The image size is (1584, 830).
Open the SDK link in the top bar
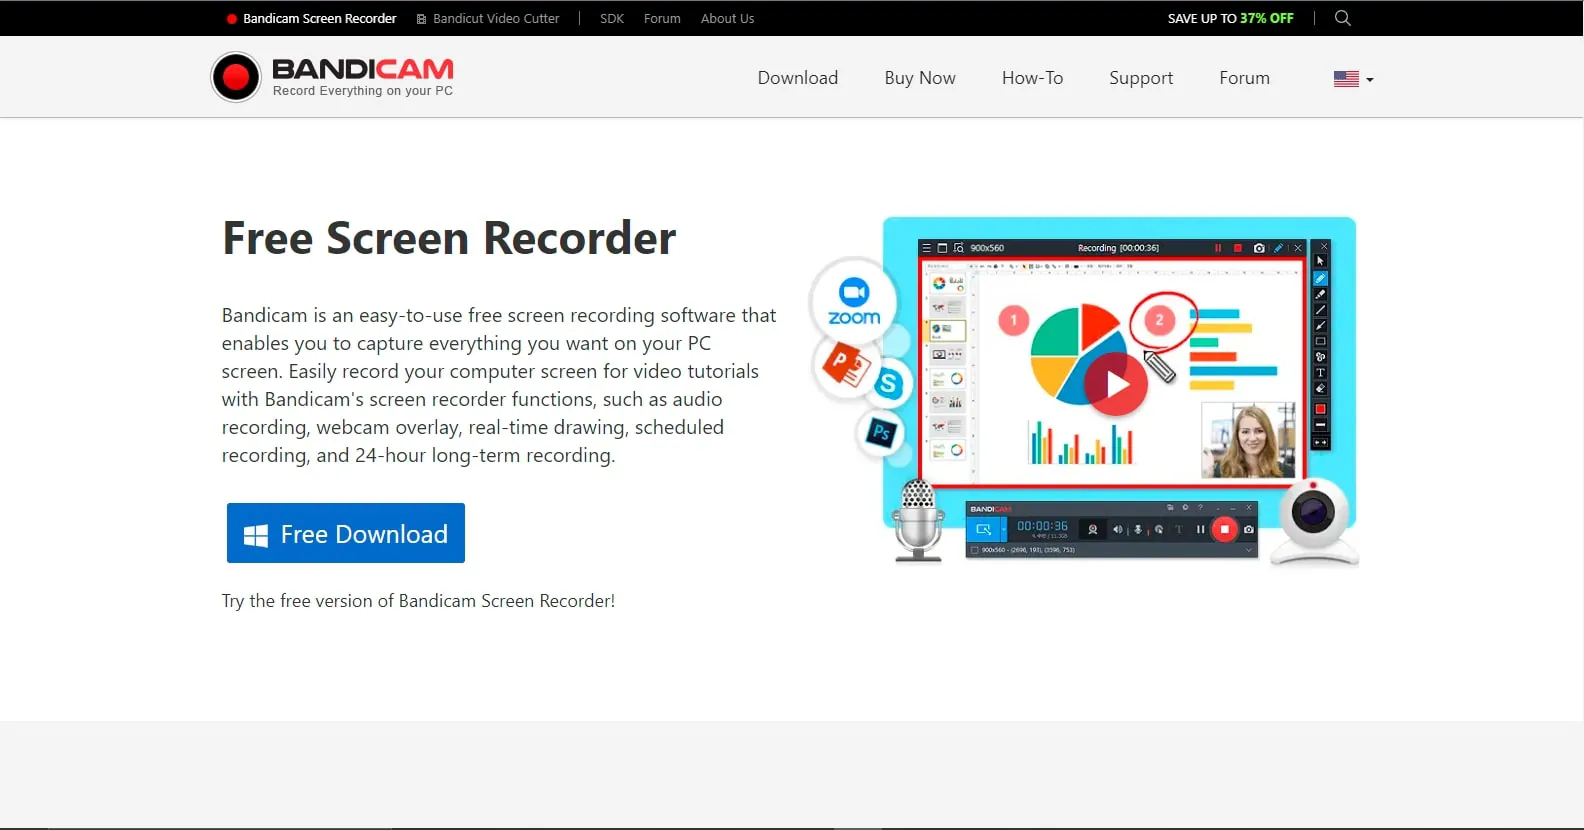(612, 18)
